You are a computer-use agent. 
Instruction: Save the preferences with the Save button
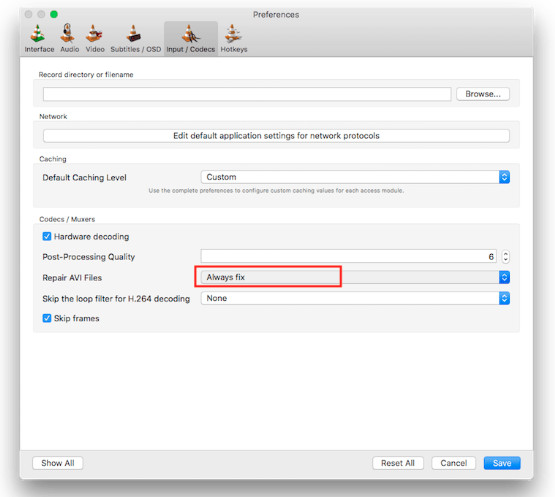tap(502, 463)
